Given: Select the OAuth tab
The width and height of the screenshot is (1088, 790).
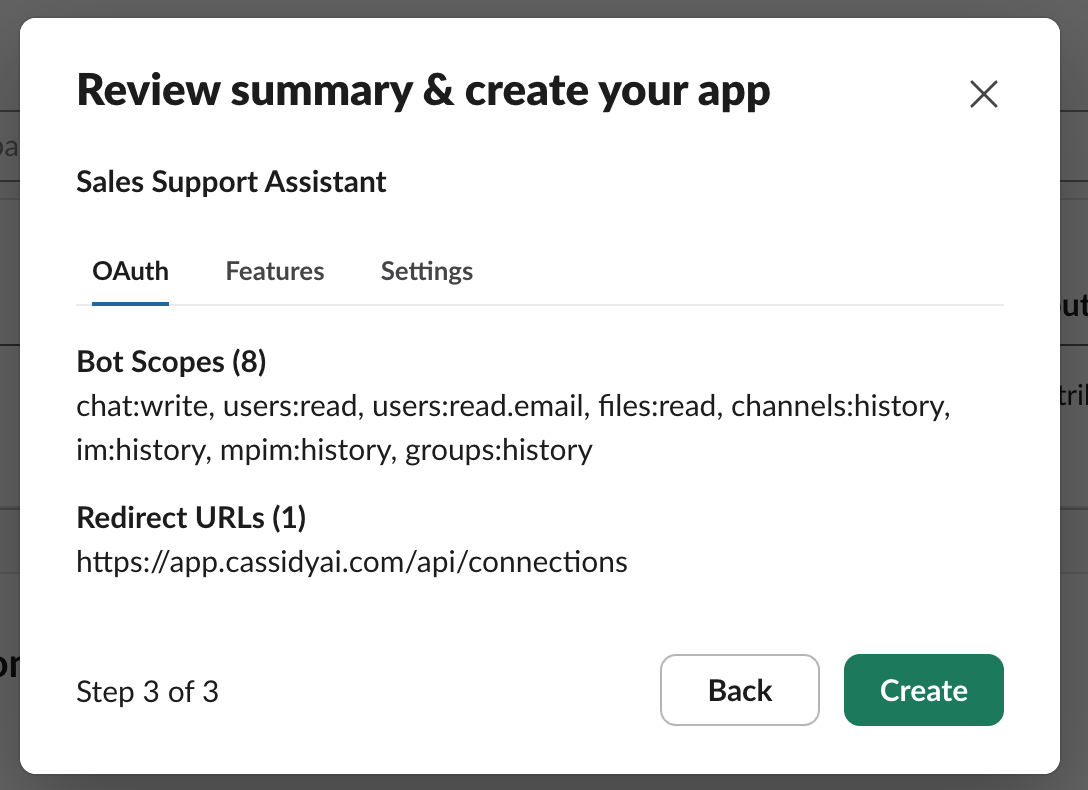Looking at the screenshot, I should pos(130,270).
